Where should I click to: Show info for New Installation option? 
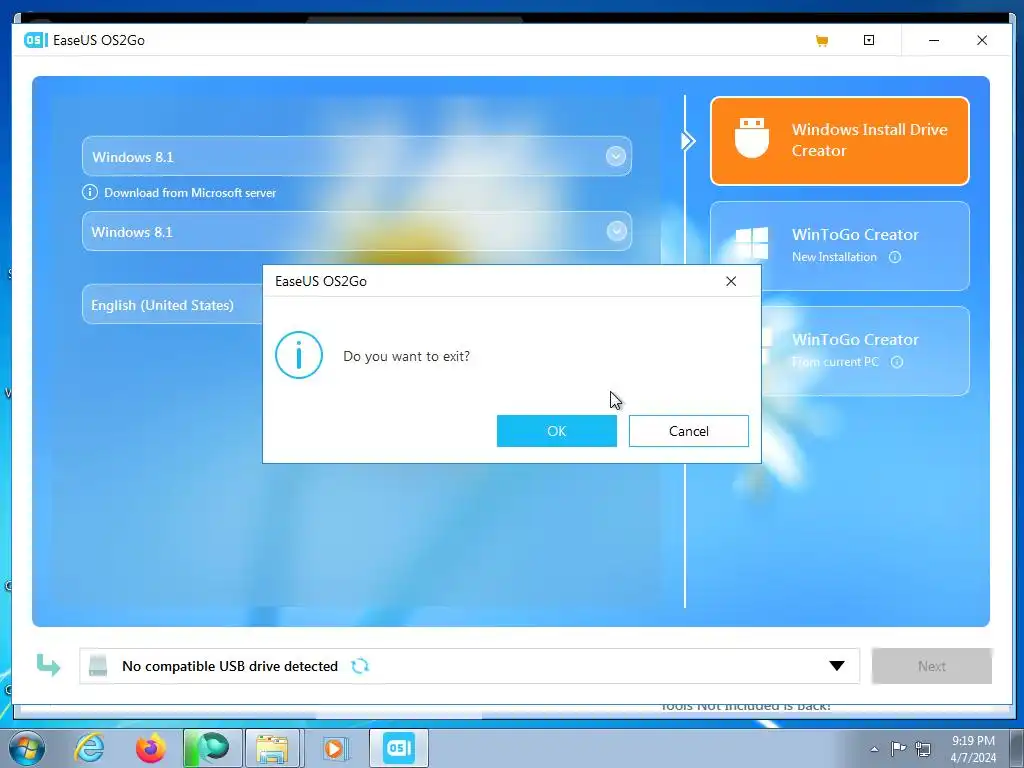895,257
